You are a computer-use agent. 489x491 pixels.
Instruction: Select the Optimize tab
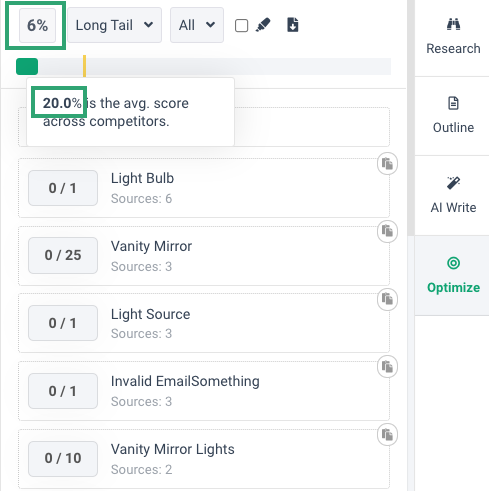[x=453, y=275]
